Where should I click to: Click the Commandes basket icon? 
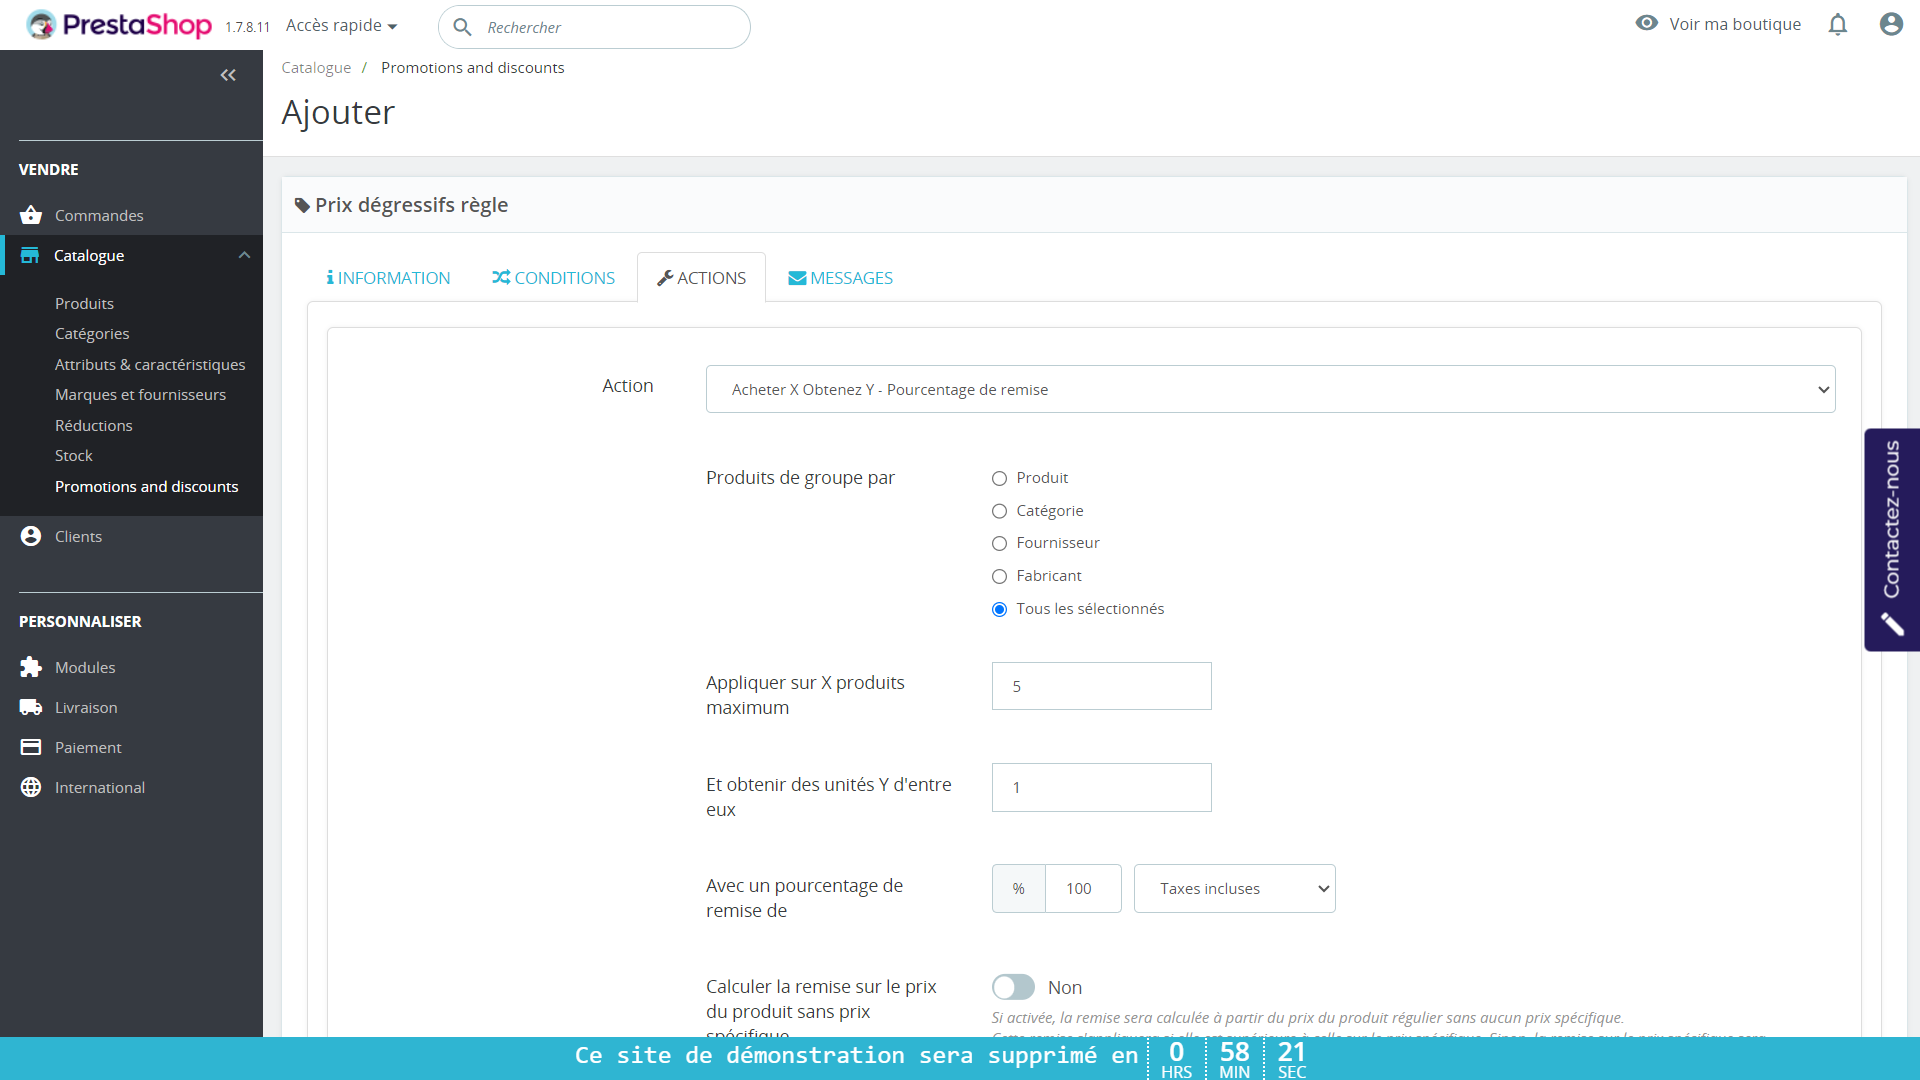click(31, 215)
